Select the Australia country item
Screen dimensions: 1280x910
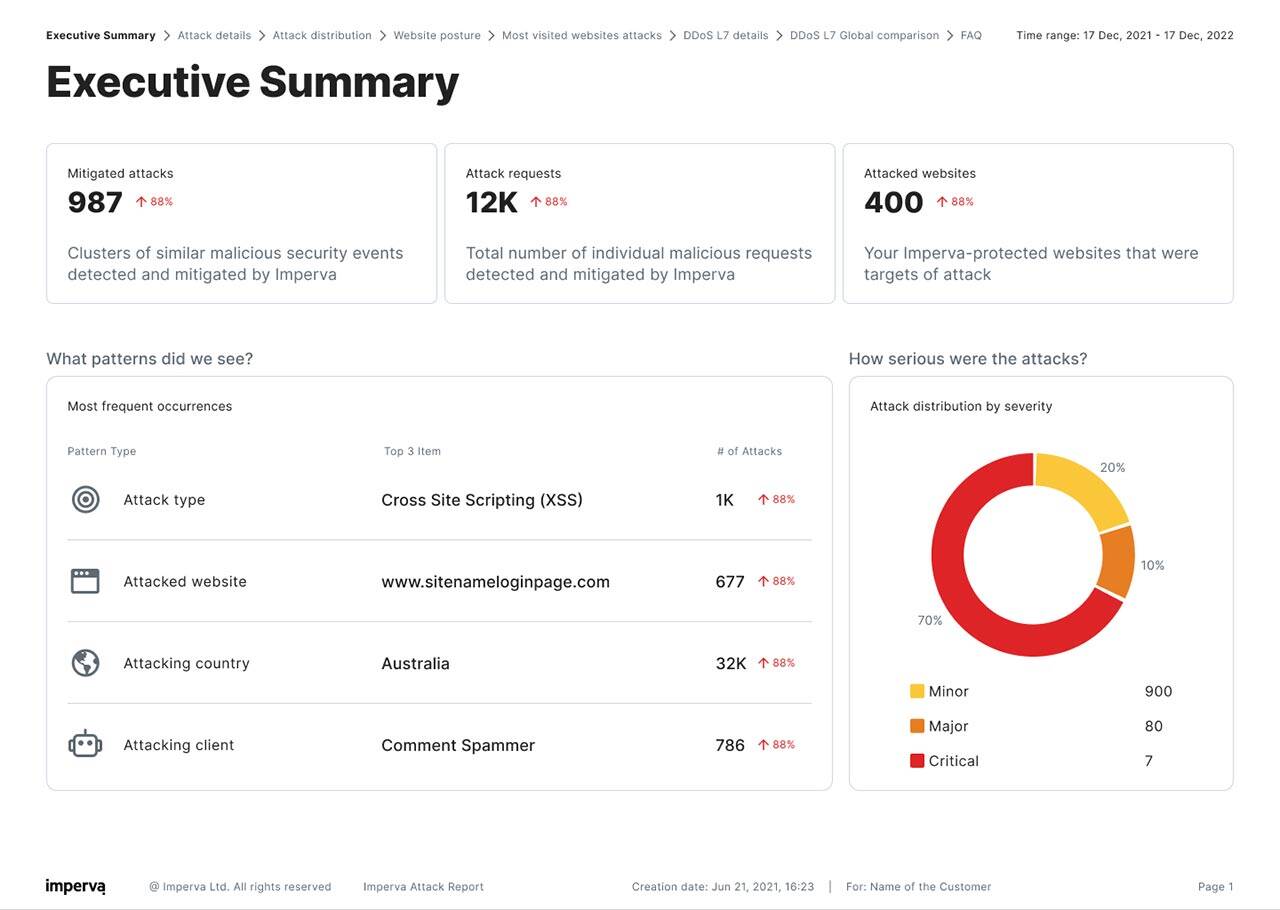[415, 664]
